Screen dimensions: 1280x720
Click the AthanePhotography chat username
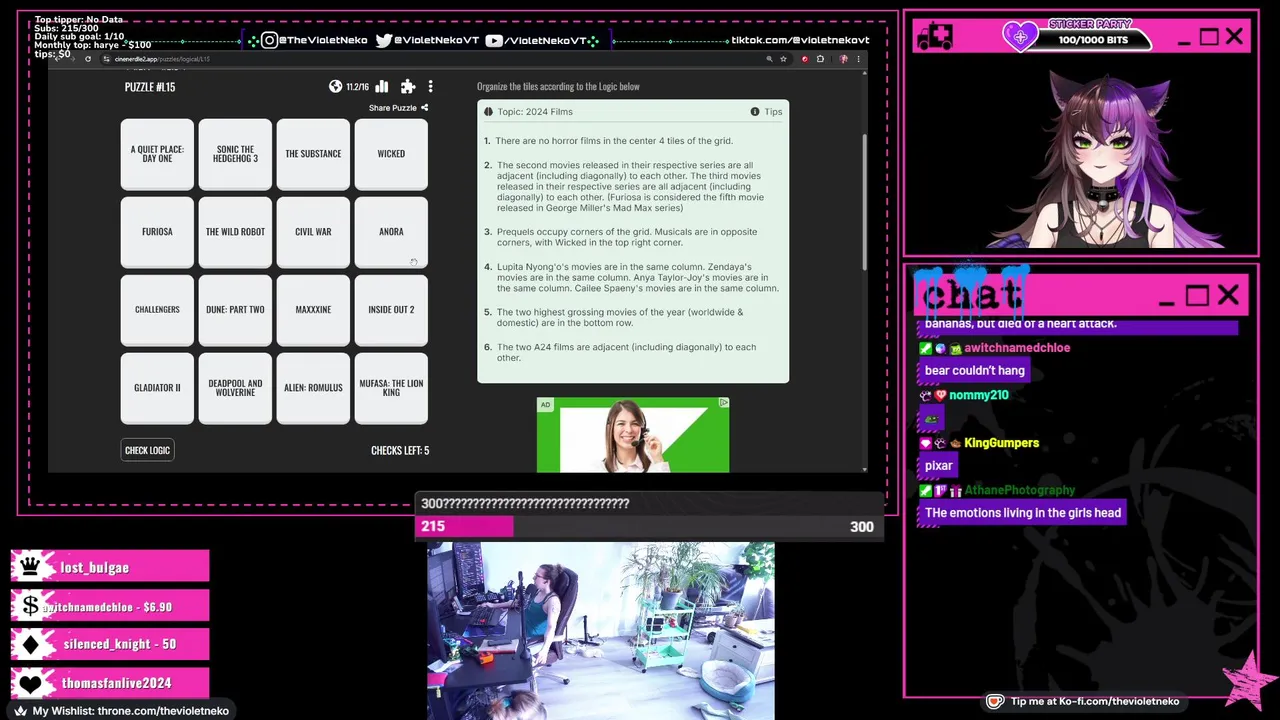tap(1019, 490)
